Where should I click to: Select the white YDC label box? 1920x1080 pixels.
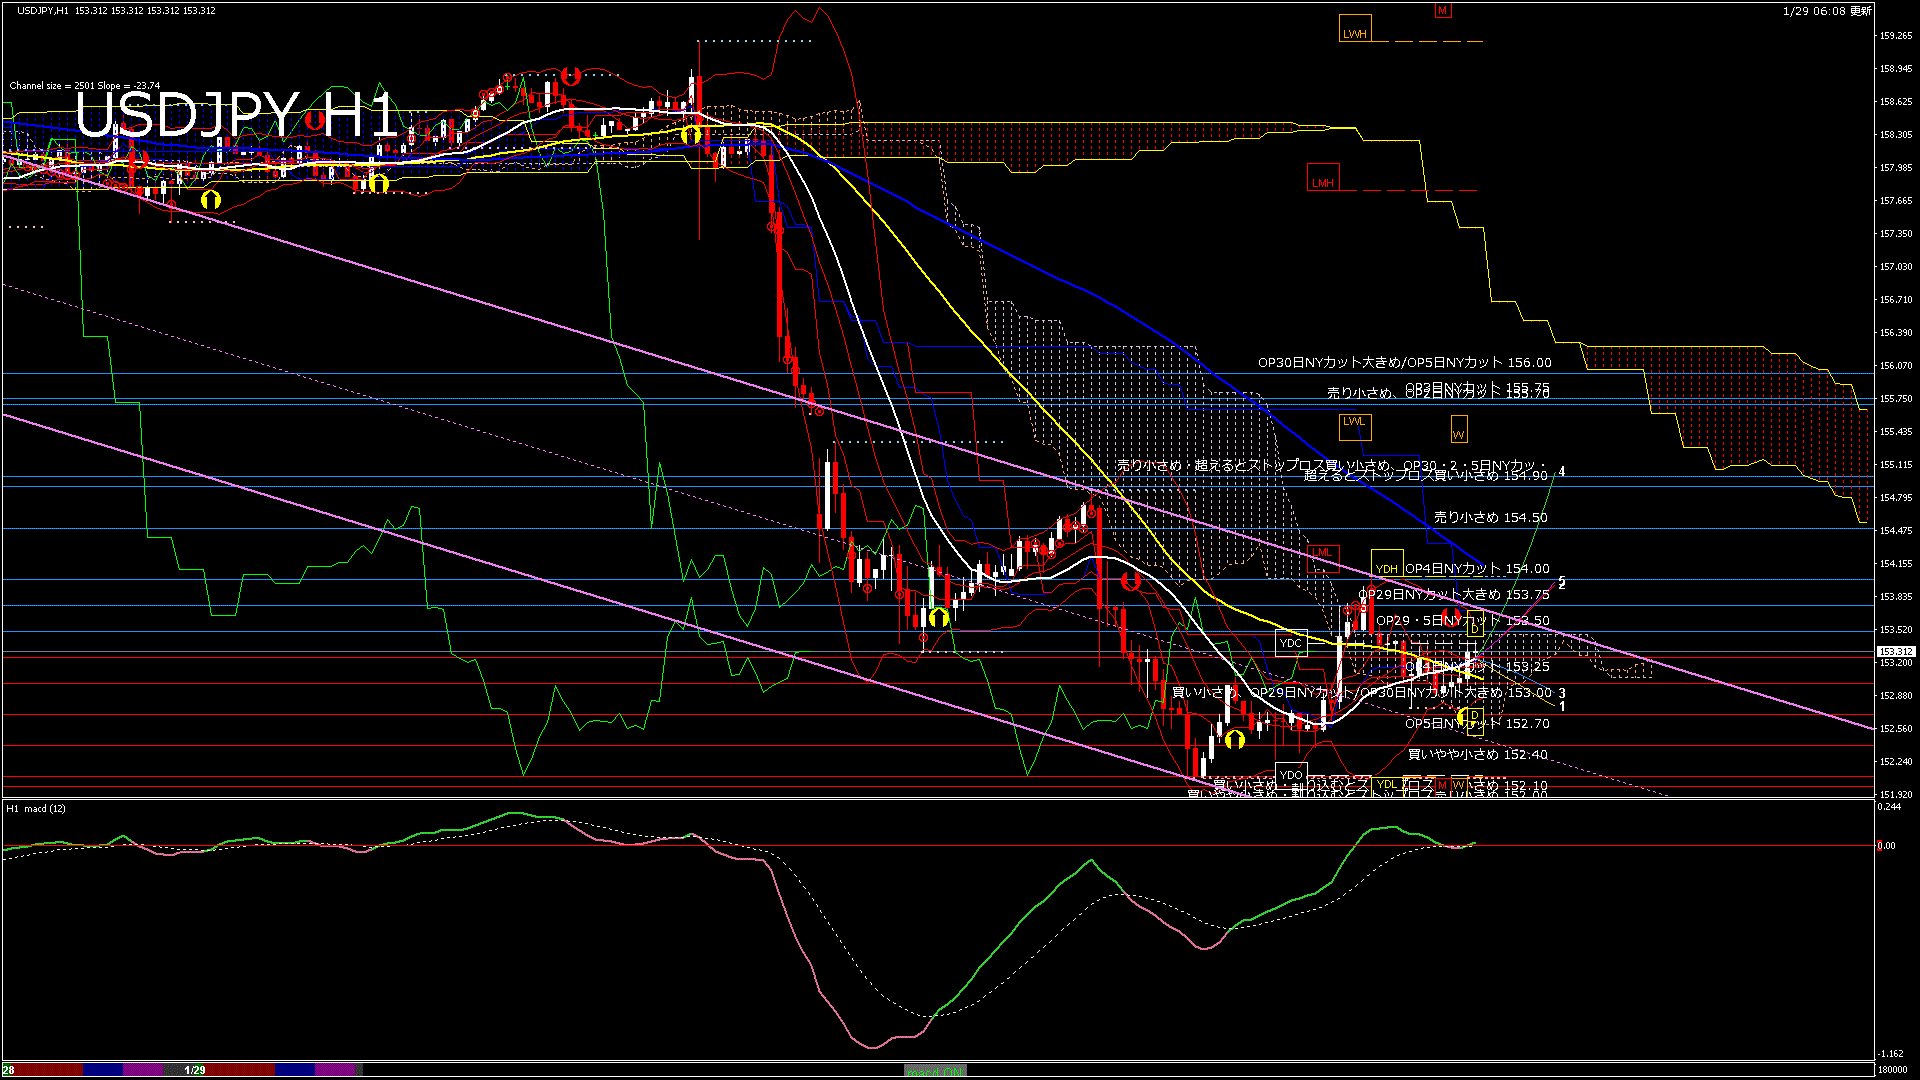[x=1291, y=642]
